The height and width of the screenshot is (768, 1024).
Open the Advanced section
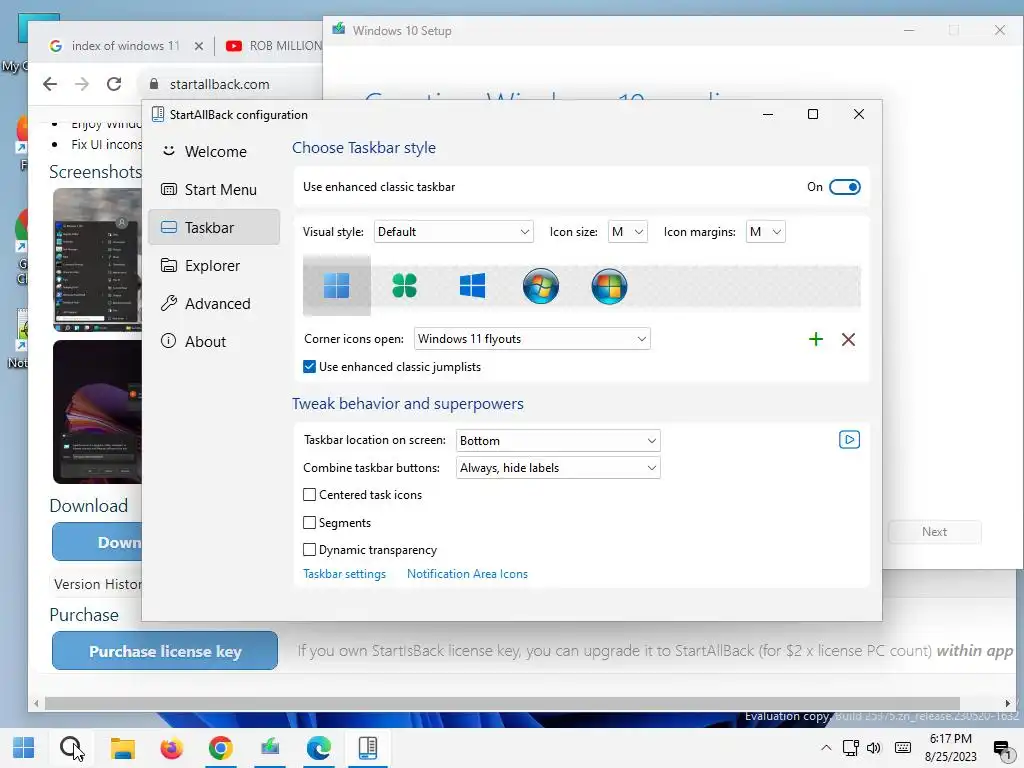click(214, 304)
